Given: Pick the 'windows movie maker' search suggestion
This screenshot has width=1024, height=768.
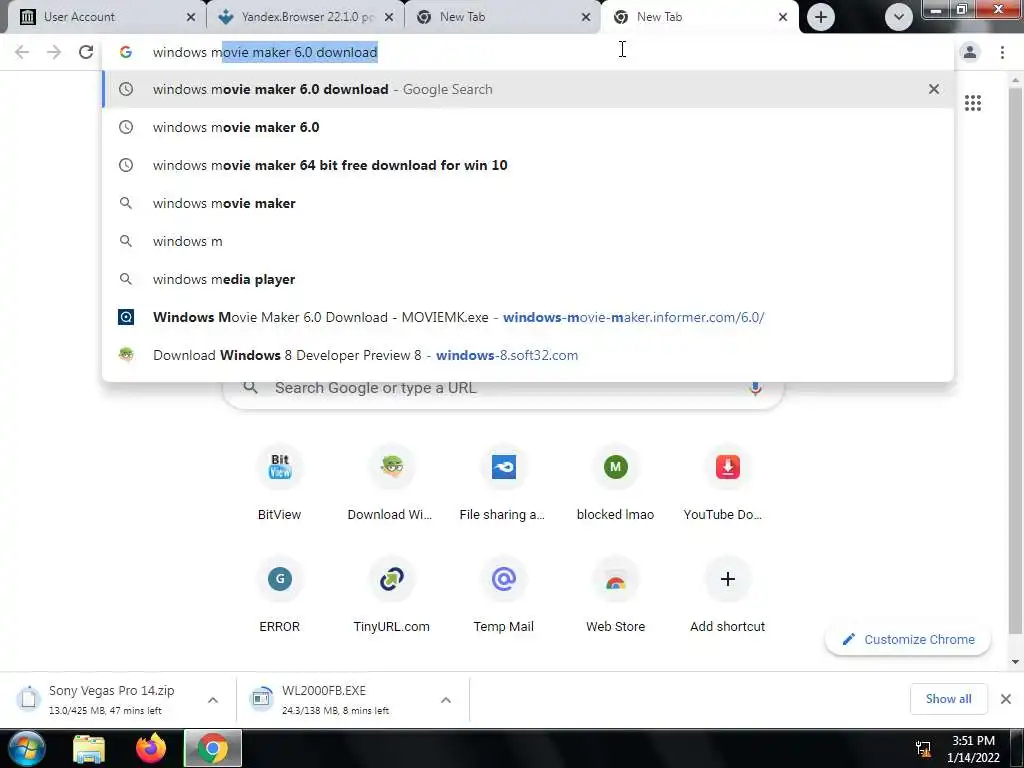Looking at the screenshot, I should coord(528,203).
